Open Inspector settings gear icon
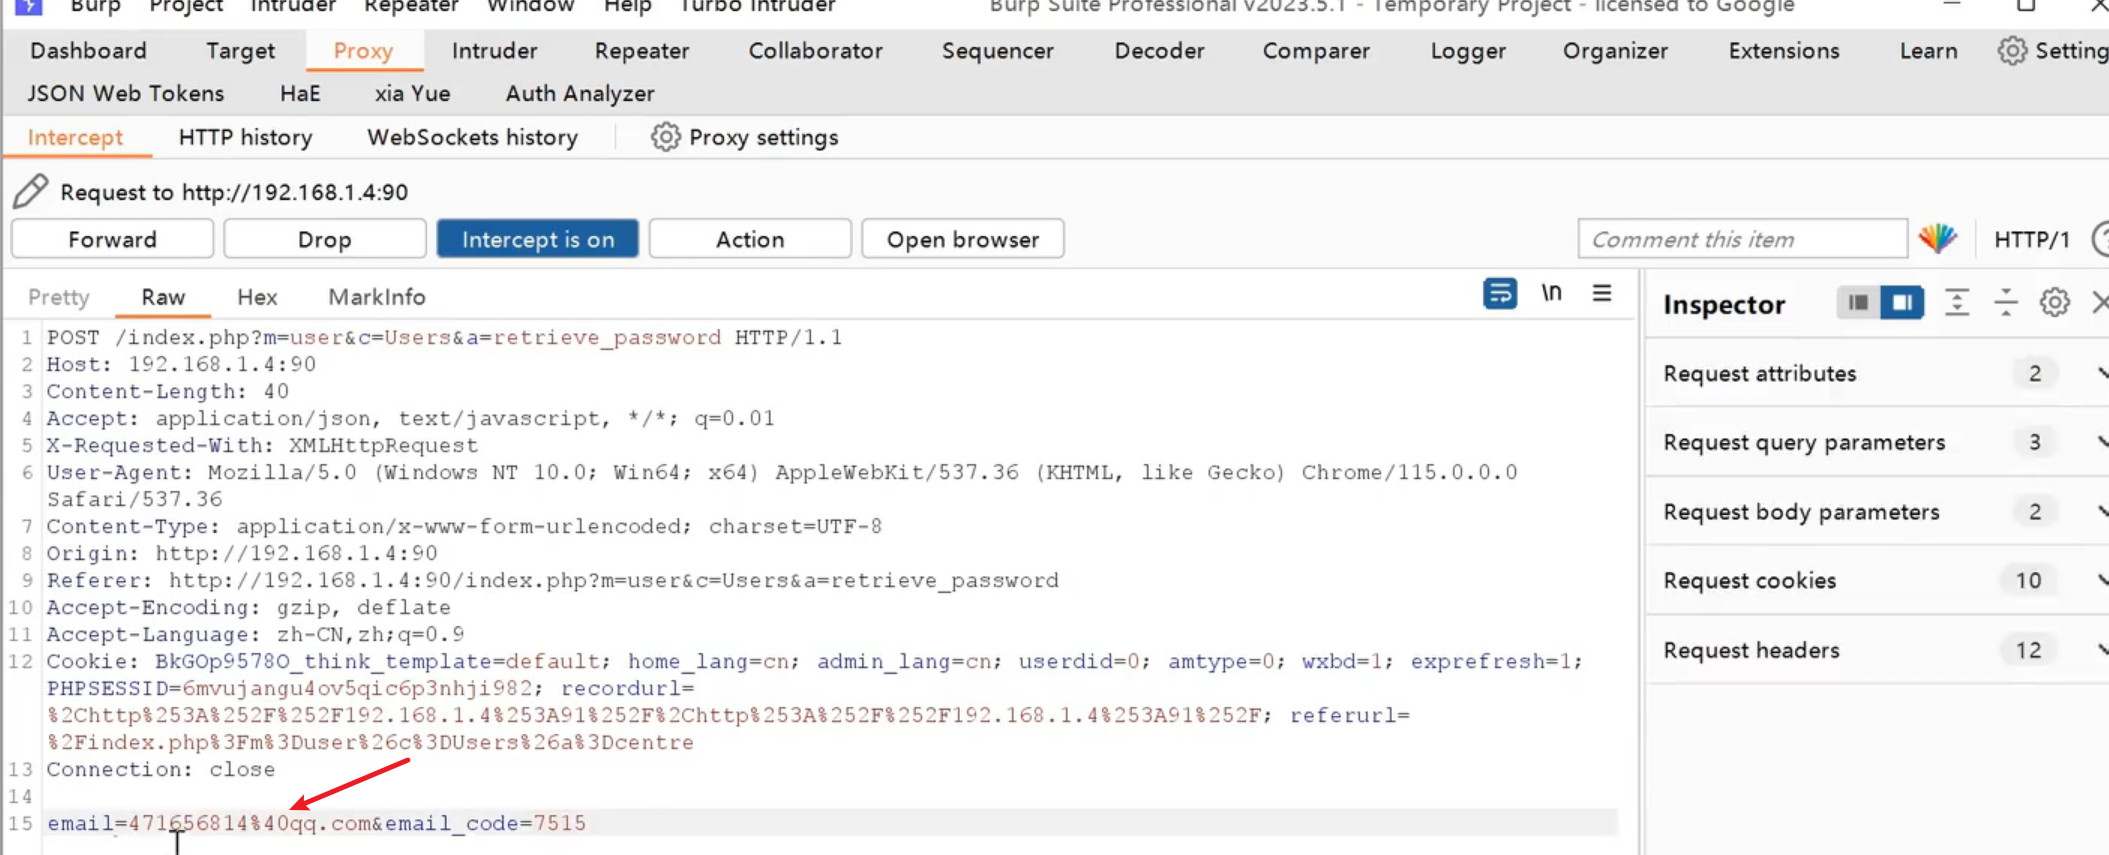The width and height of the screenshot is (2109, 855). (2055, 302)
